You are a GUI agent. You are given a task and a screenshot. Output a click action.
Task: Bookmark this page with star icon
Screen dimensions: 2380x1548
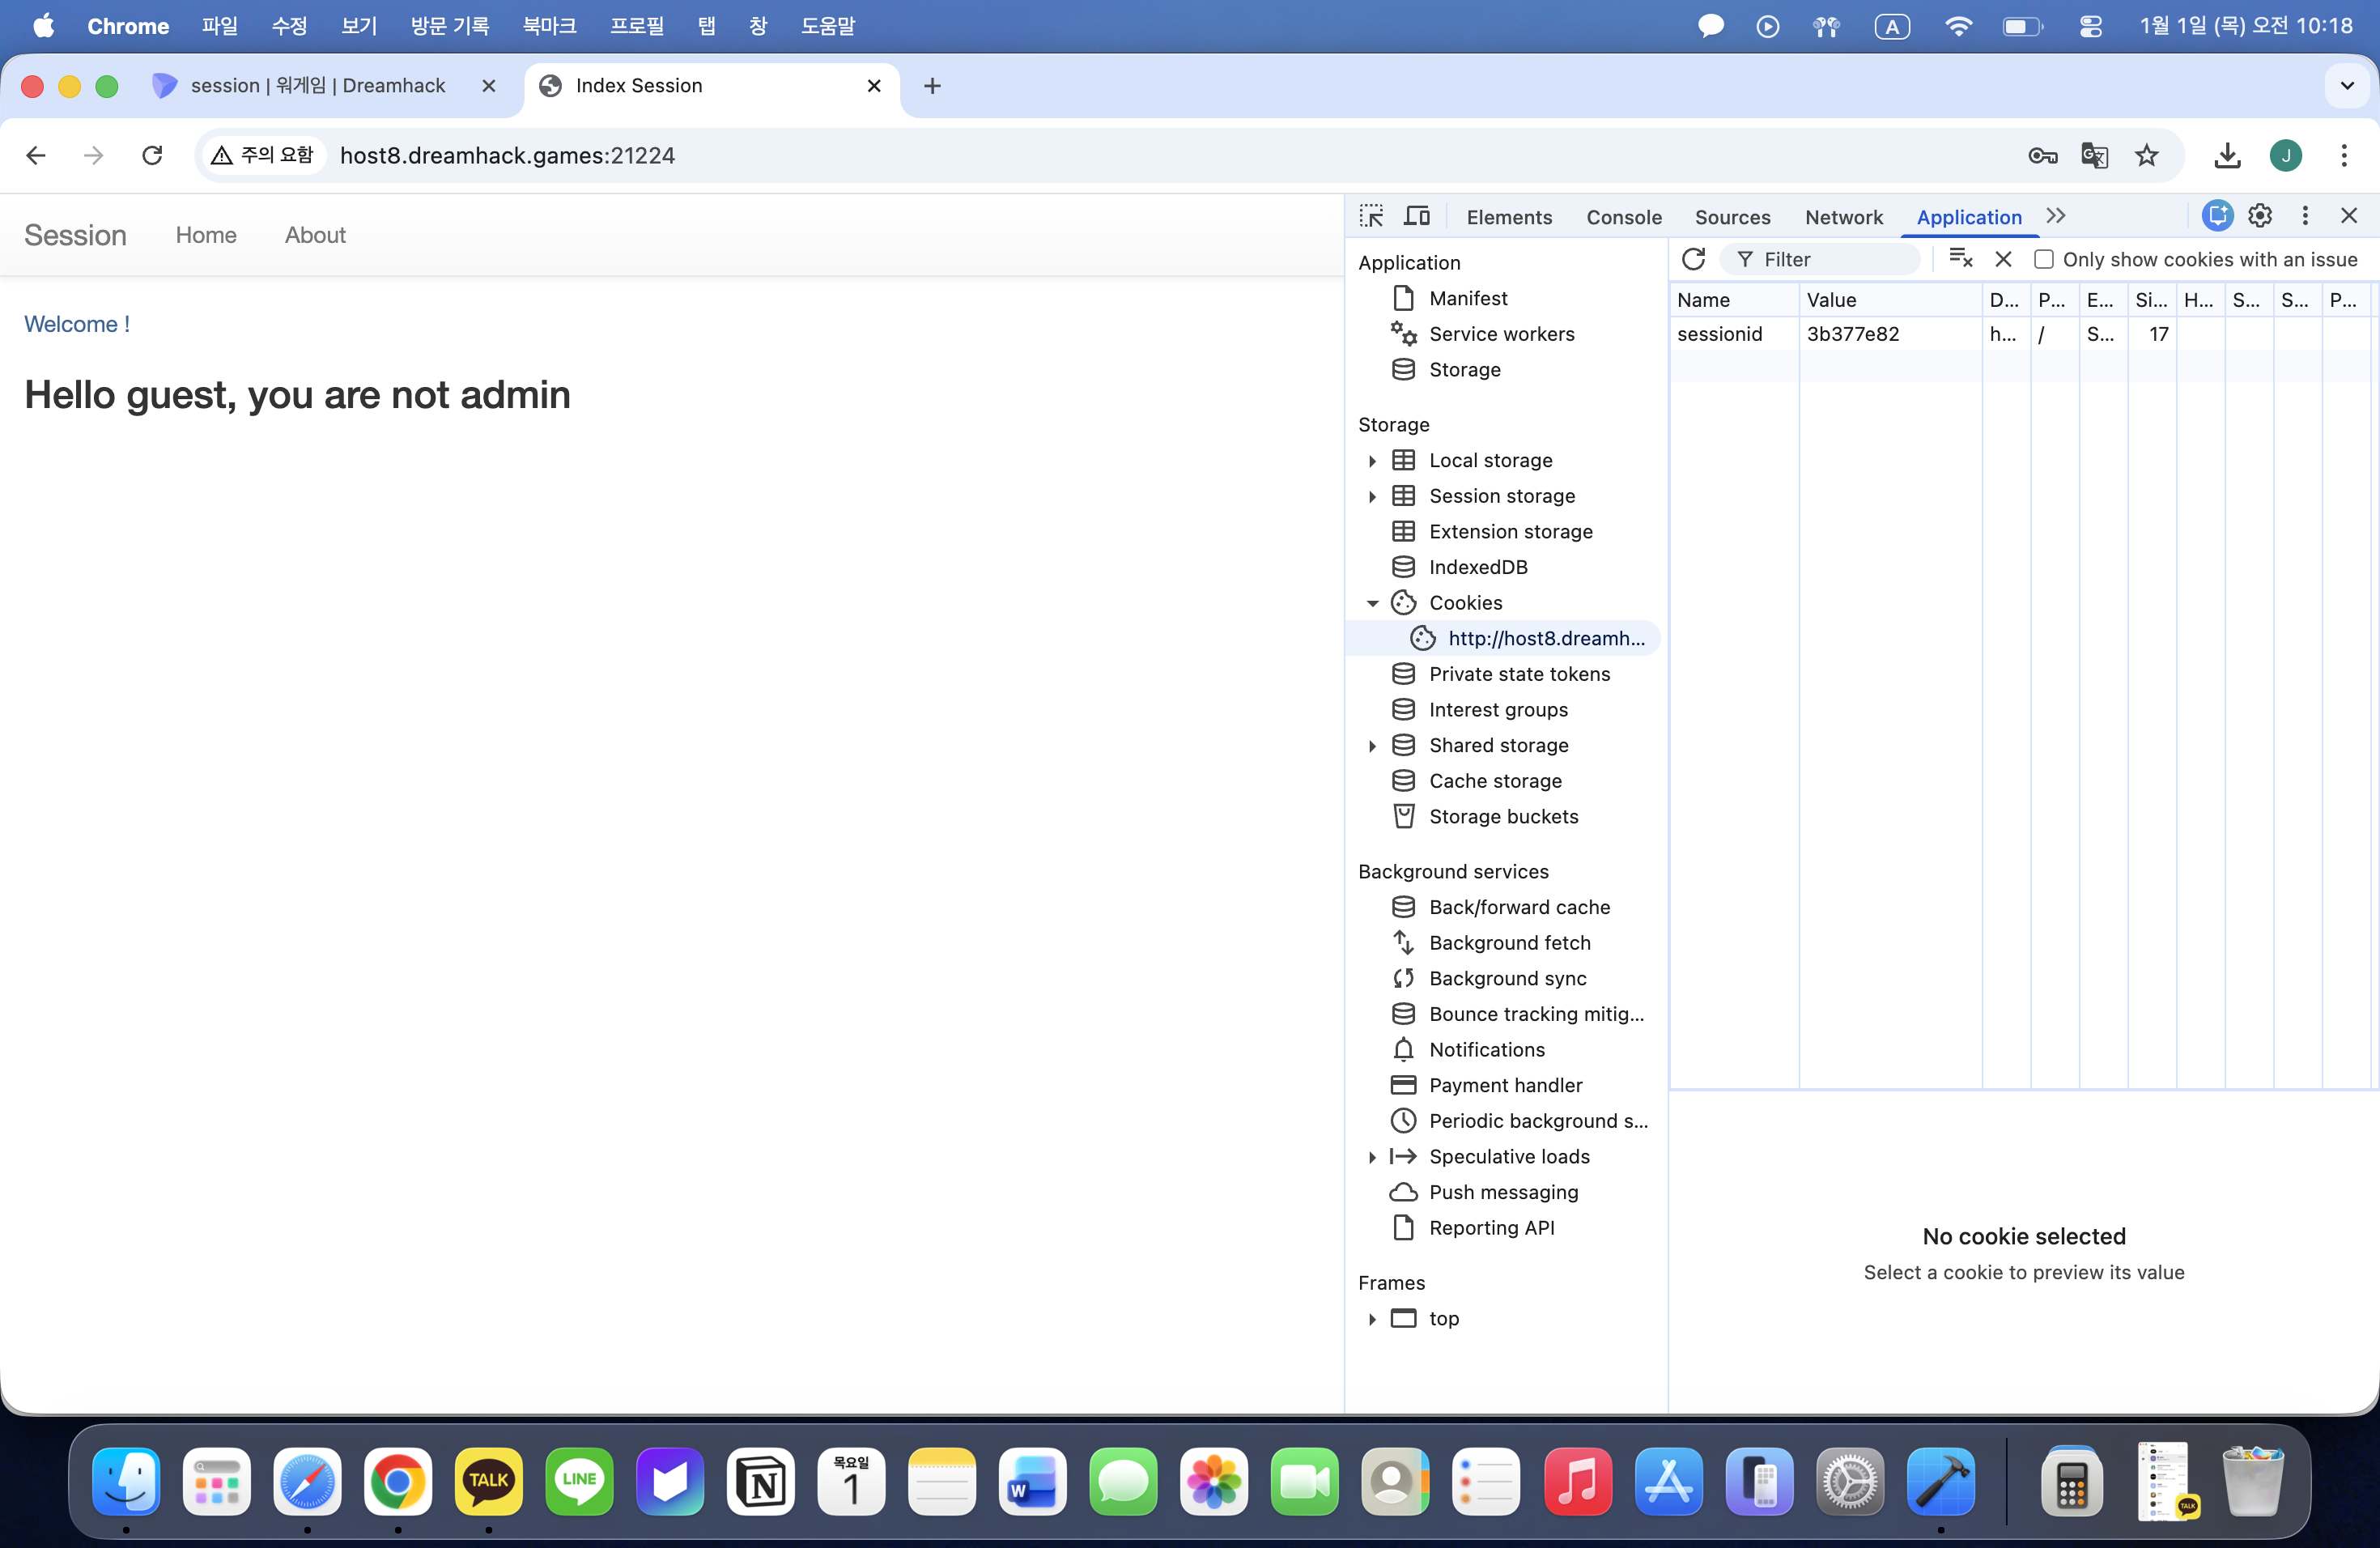coord(2146,155)
